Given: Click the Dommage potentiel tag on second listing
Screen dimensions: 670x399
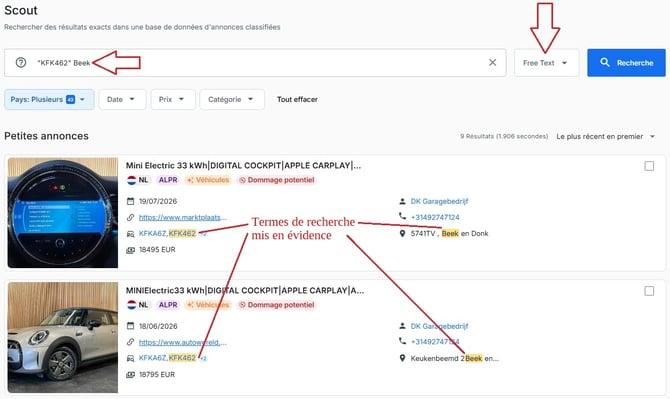Looking at the screenshot, I should pos(276,305).
